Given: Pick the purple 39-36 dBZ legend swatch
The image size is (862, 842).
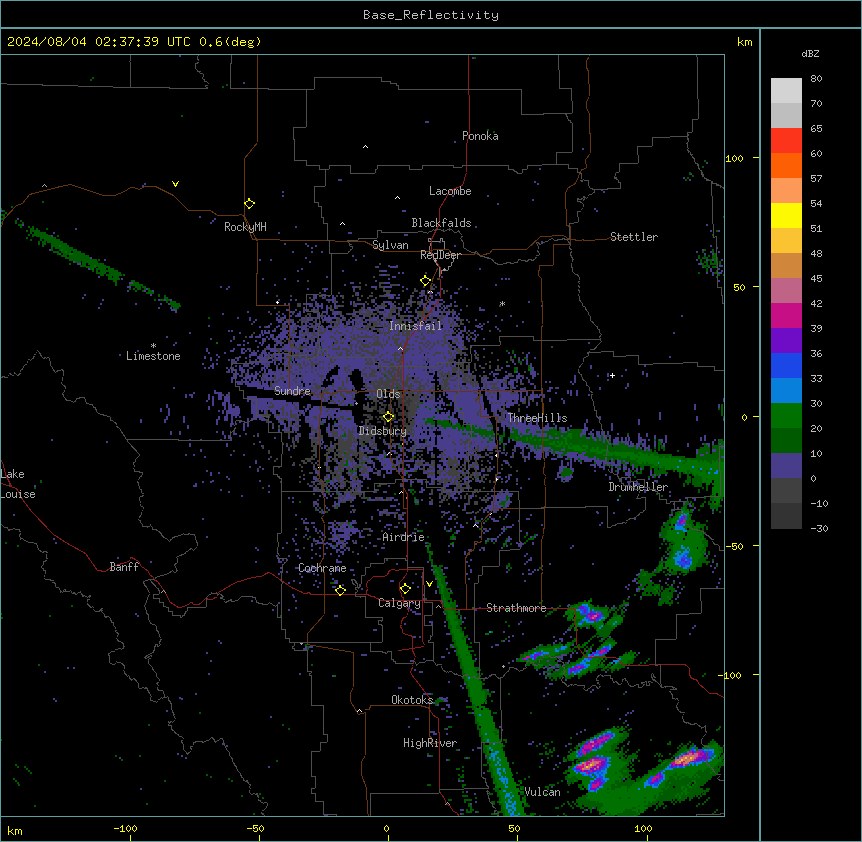Looking at the screenshot, I should [786, 341].
